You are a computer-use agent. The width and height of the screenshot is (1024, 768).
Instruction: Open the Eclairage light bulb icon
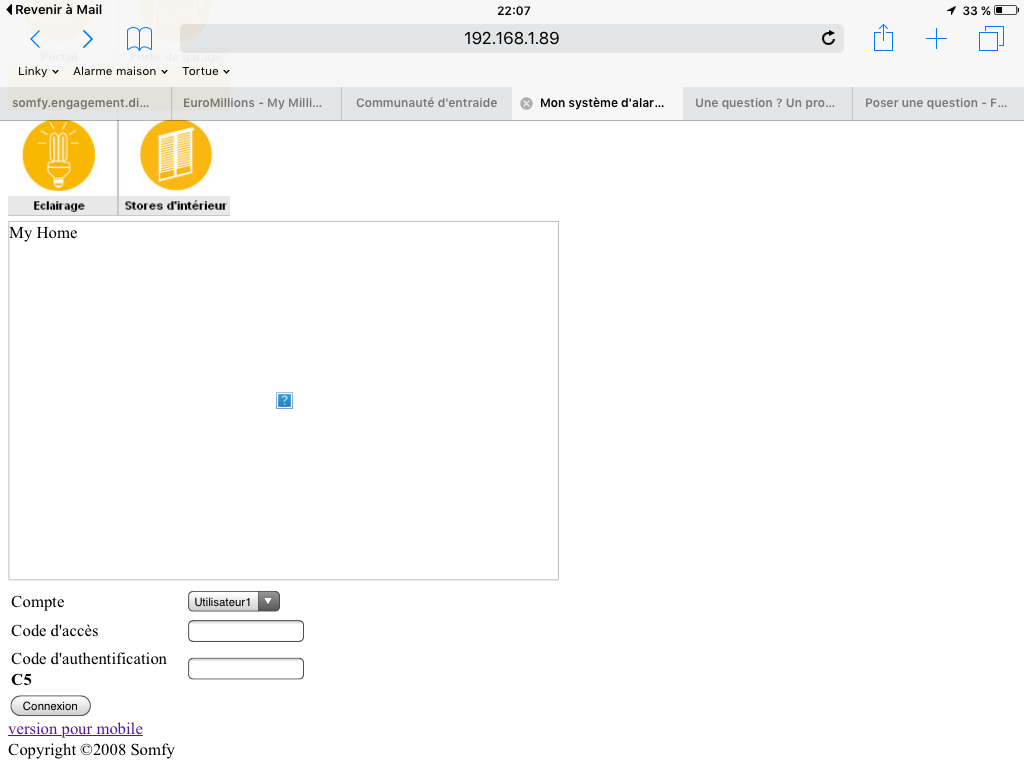[58, 156]
